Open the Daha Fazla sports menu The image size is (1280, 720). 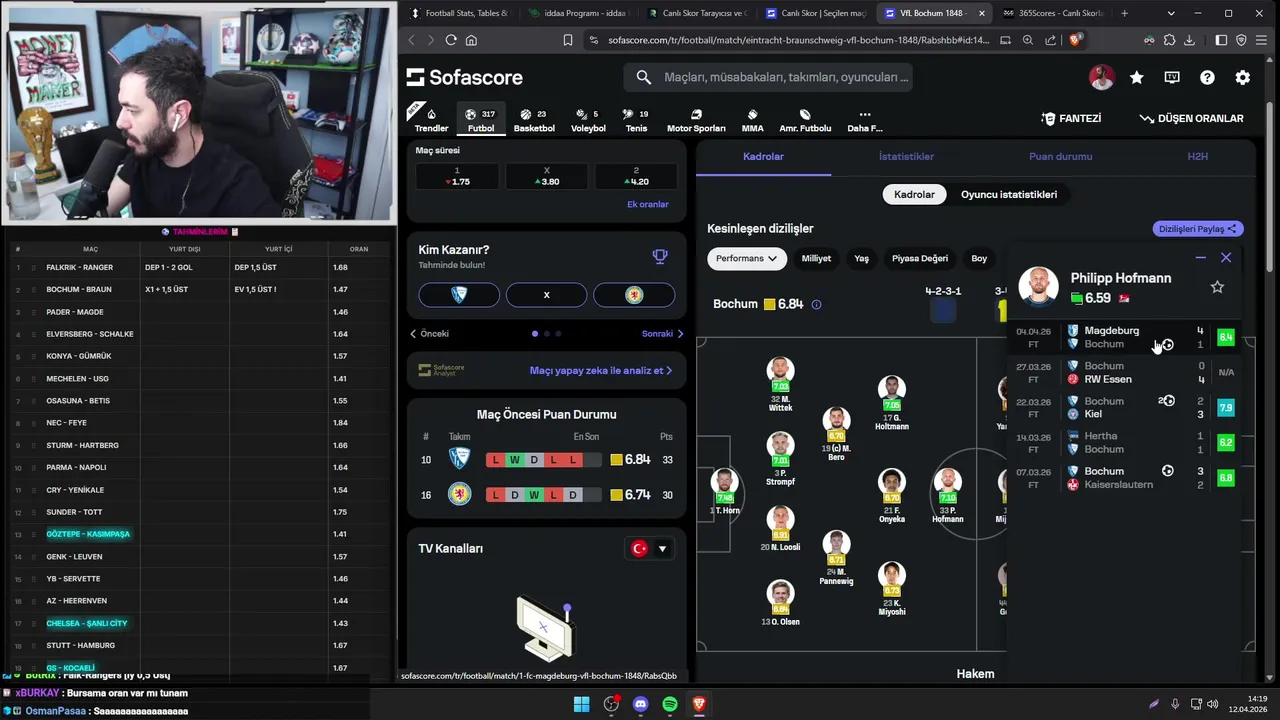coord(865,119)
